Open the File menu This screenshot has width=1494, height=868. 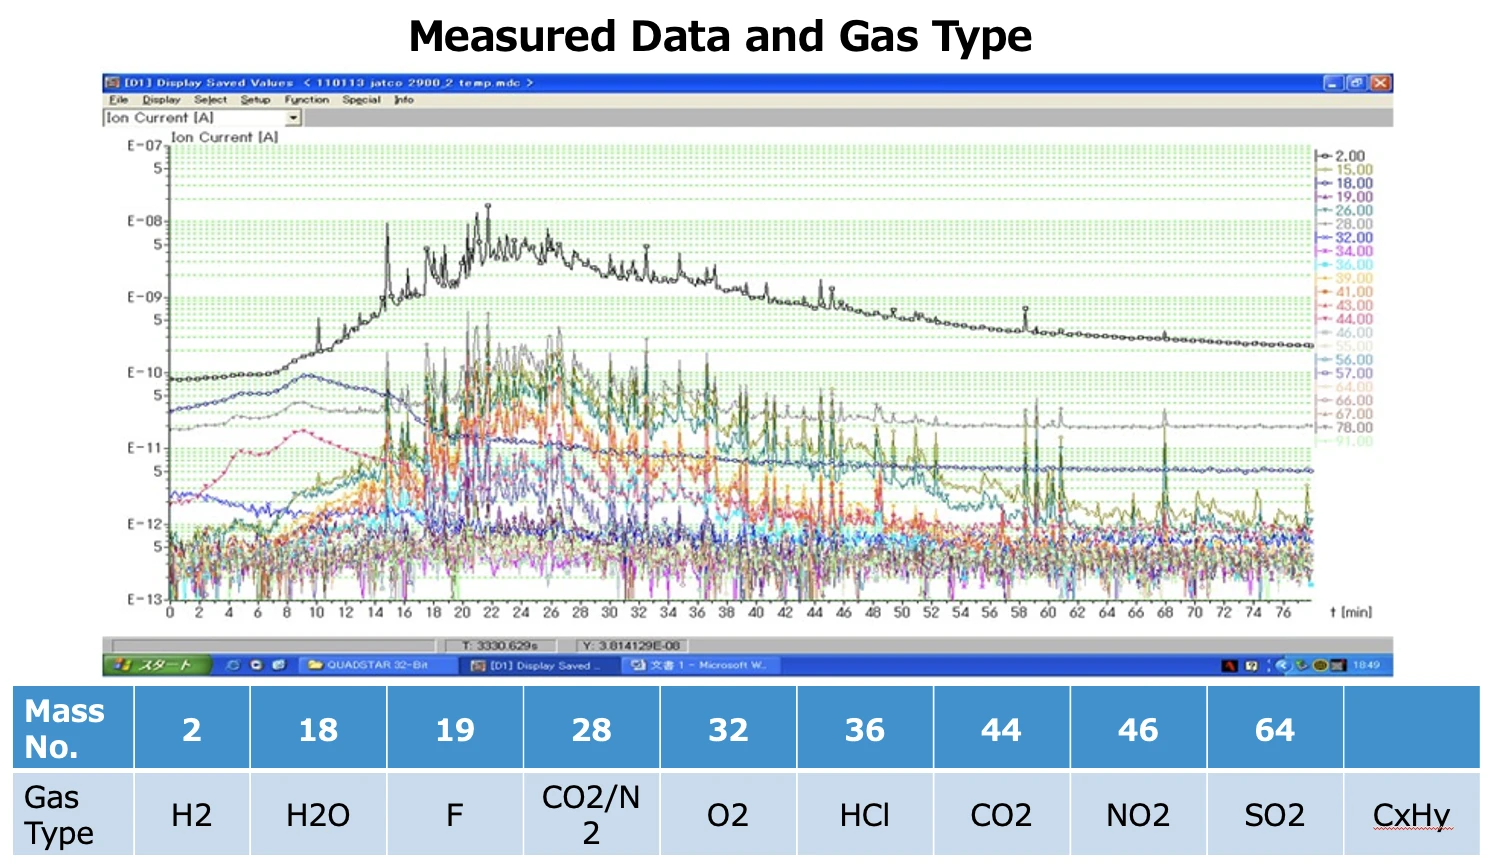[118, 100]
